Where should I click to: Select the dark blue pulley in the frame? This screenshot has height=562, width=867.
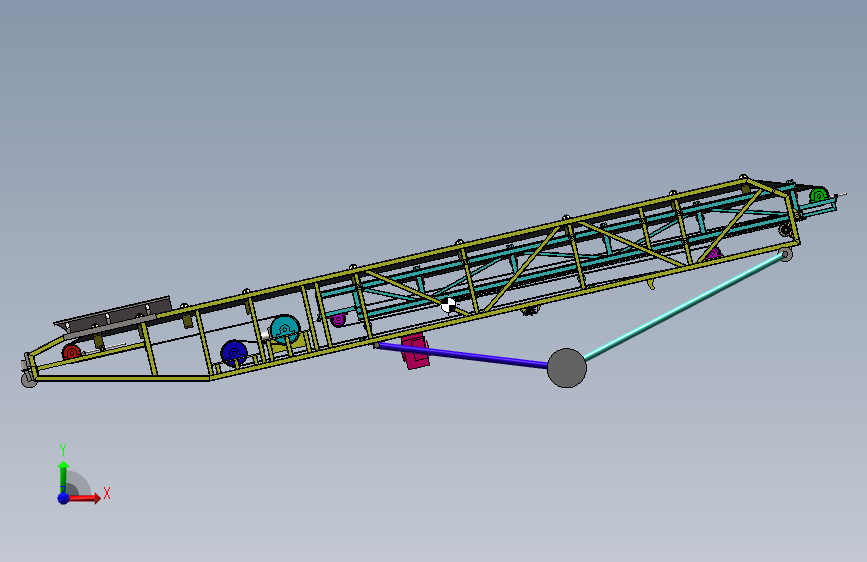tap(234, 353)
